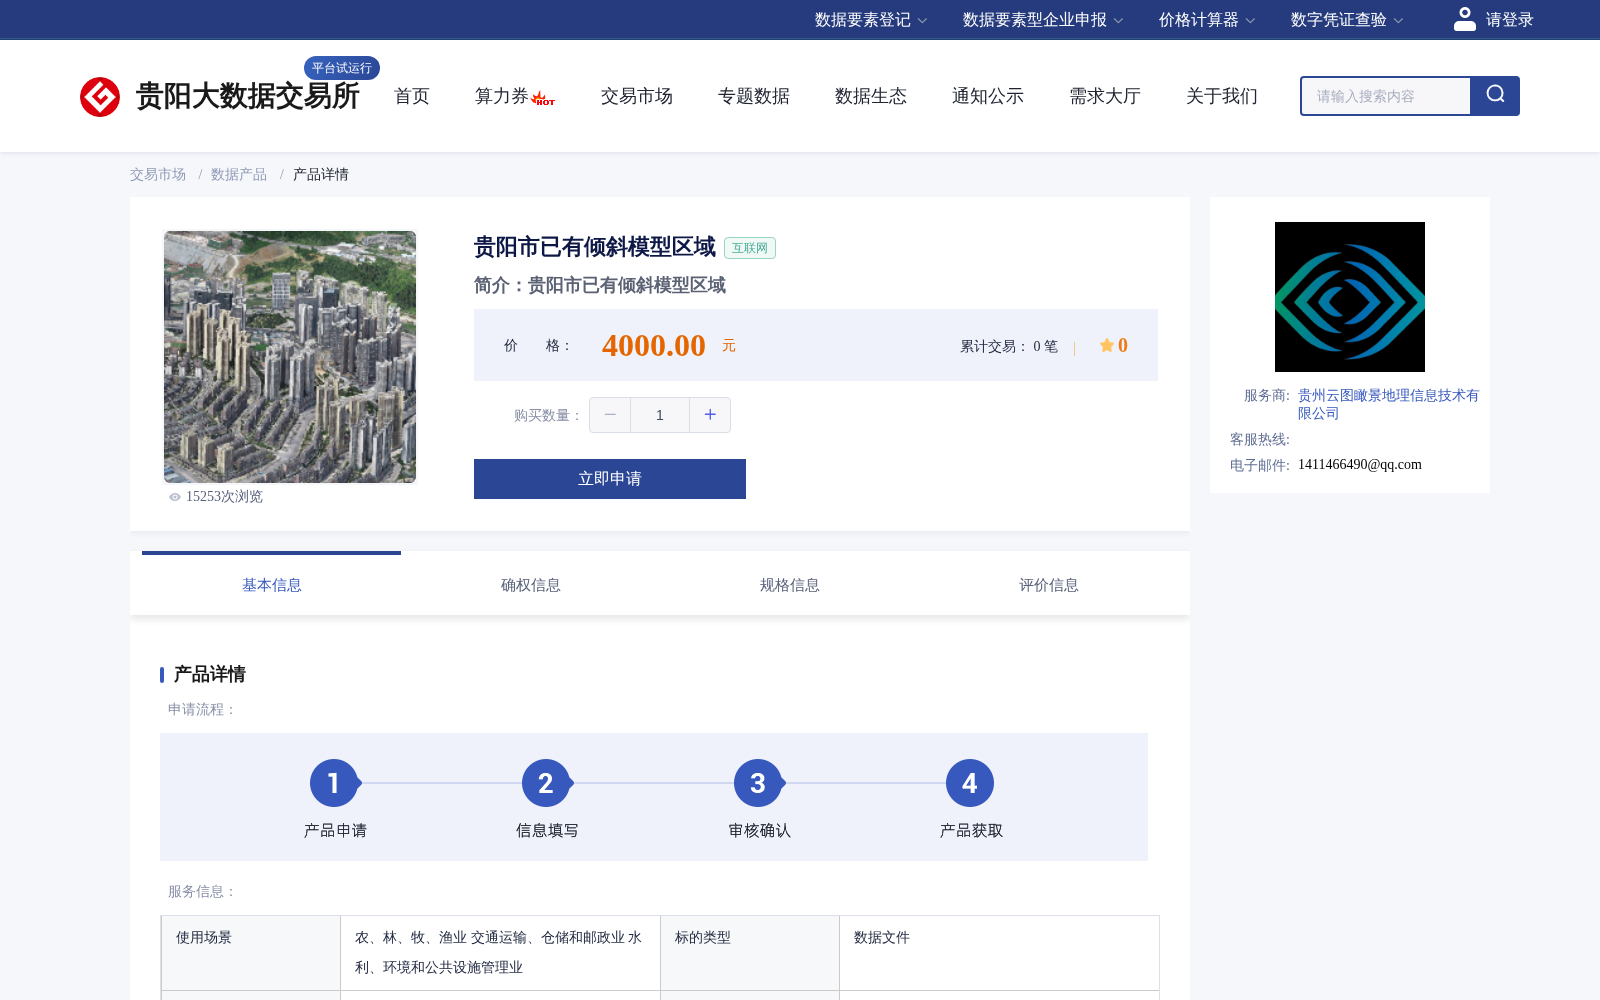Decrease purchase quantity with minus button

610,415
